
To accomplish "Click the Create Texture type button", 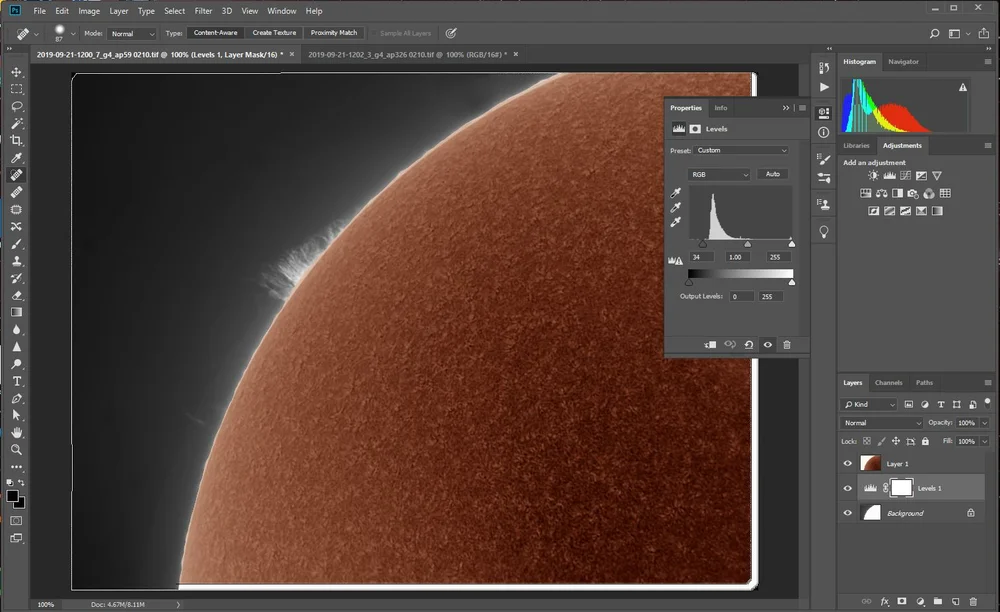I will [274, 33].
